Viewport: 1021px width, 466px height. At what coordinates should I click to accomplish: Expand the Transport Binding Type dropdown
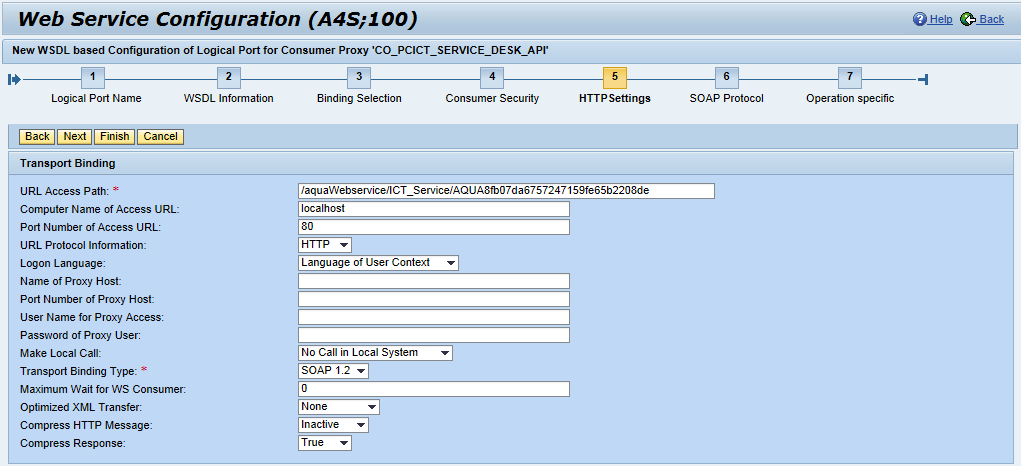[334, 371]
